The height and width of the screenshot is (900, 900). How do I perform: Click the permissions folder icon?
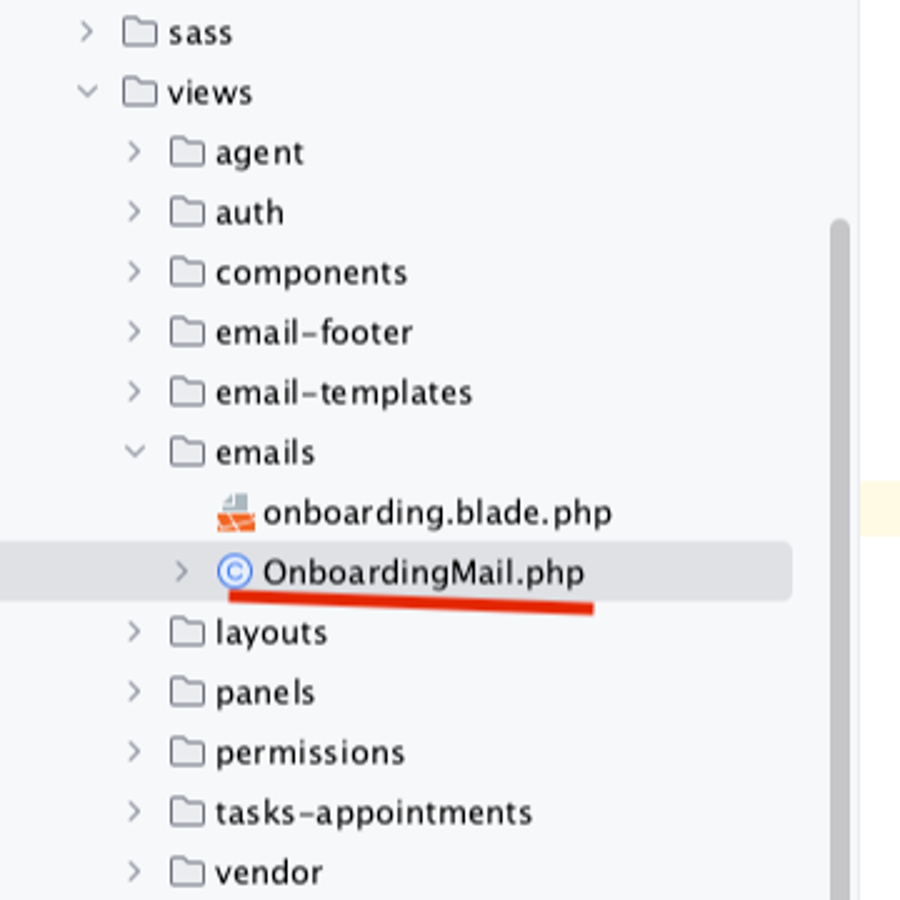point(187,752)
